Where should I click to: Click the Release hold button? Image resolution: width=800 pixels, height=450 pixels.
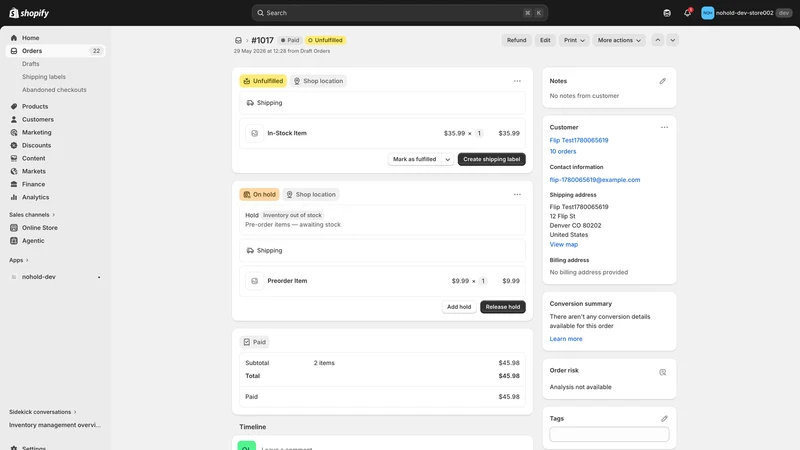click(x=503, y=307)
